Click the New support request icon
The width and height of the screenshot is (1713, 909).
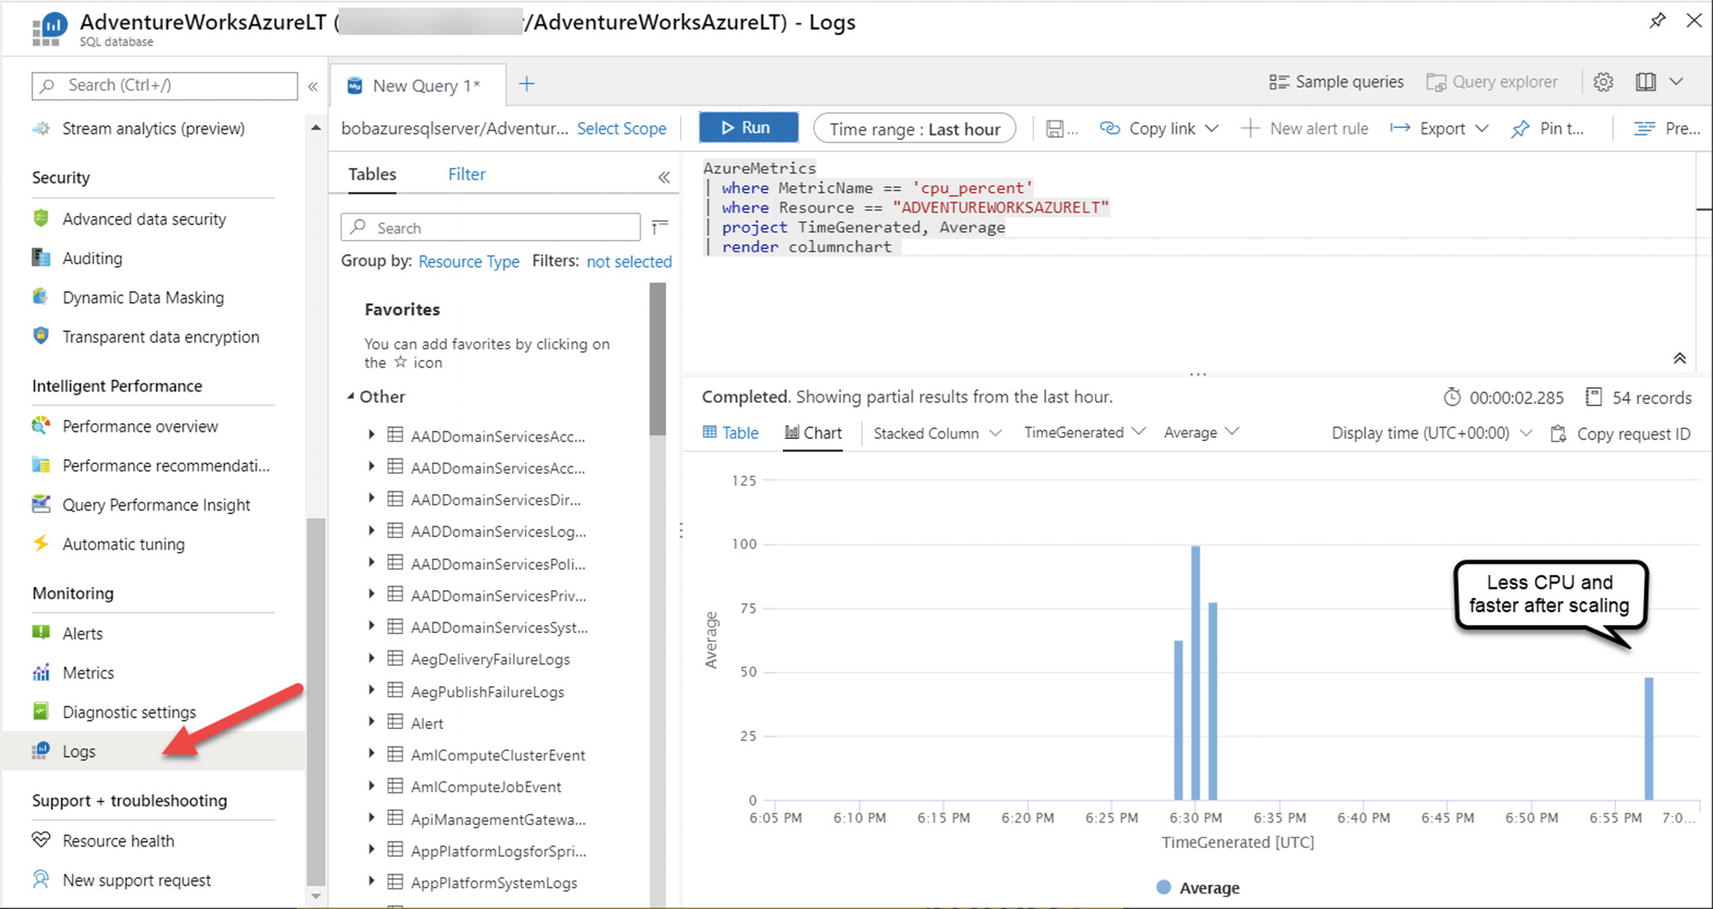click(41, 879)
